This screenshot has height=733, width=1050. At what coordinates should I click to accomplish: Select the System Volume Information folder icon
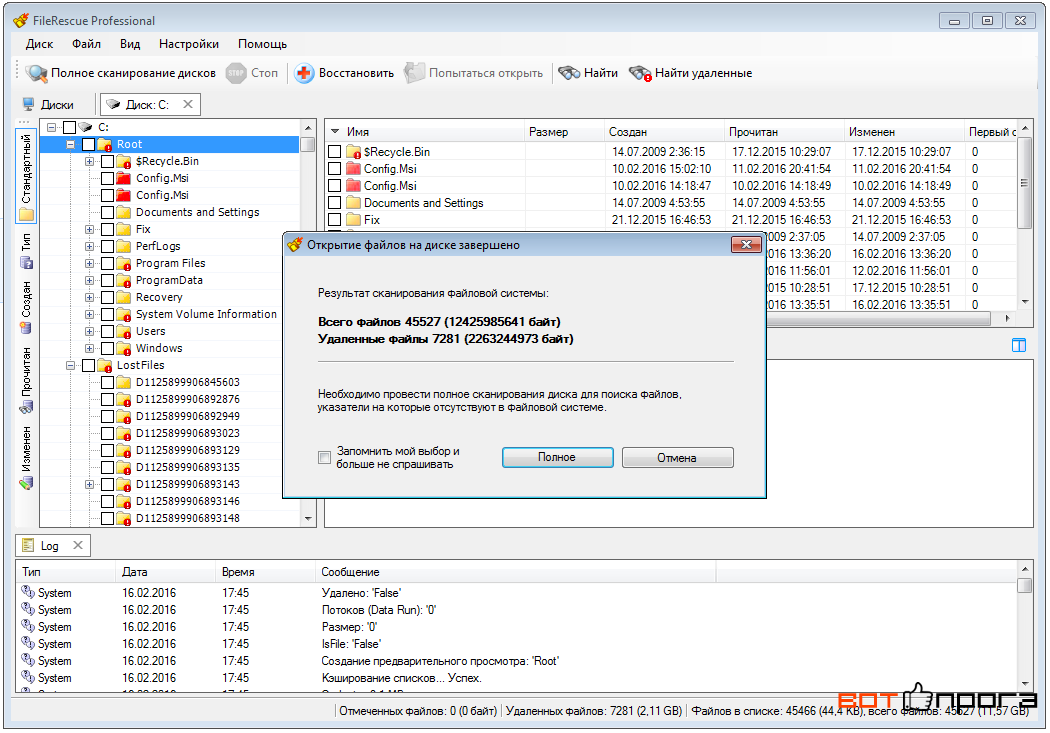point(123,315)
